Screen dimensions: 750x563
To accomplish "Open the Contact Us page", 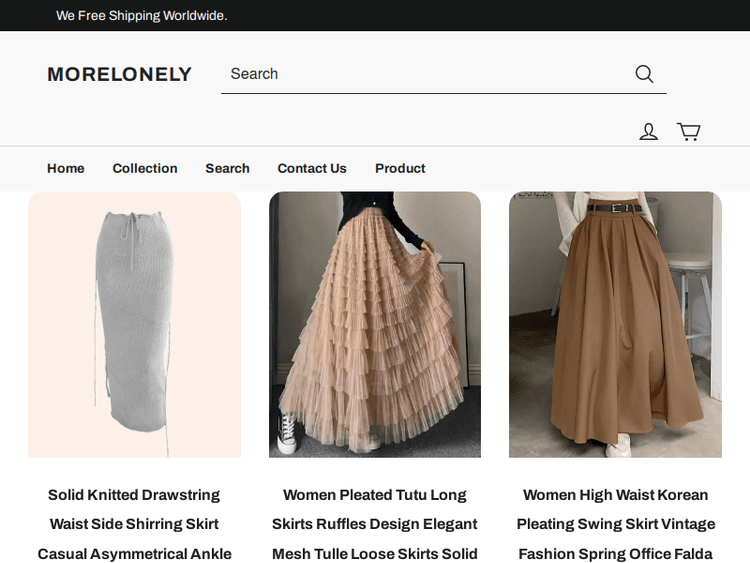I will click(312, 168).
